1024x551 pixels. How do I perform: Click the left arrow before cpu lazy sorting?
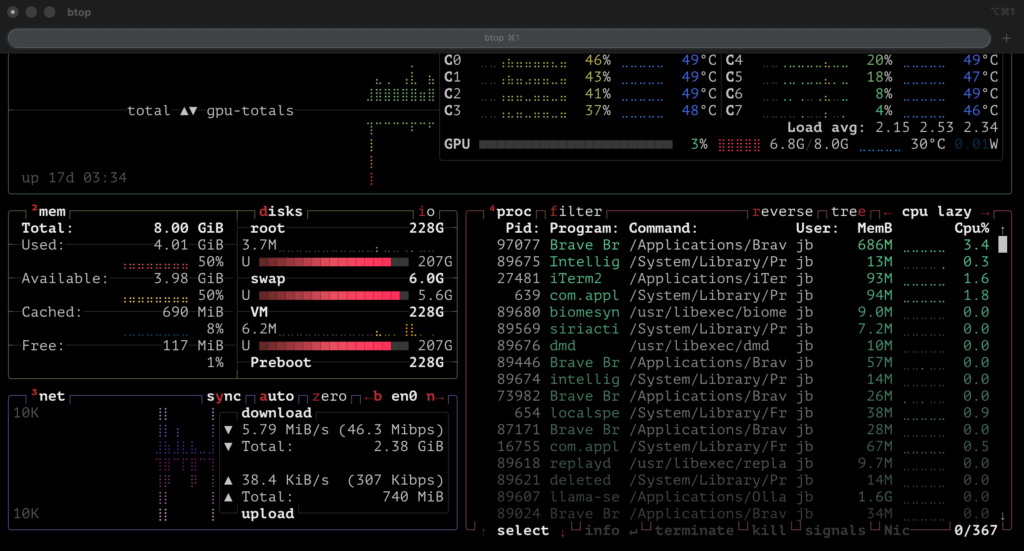(888, 213)
